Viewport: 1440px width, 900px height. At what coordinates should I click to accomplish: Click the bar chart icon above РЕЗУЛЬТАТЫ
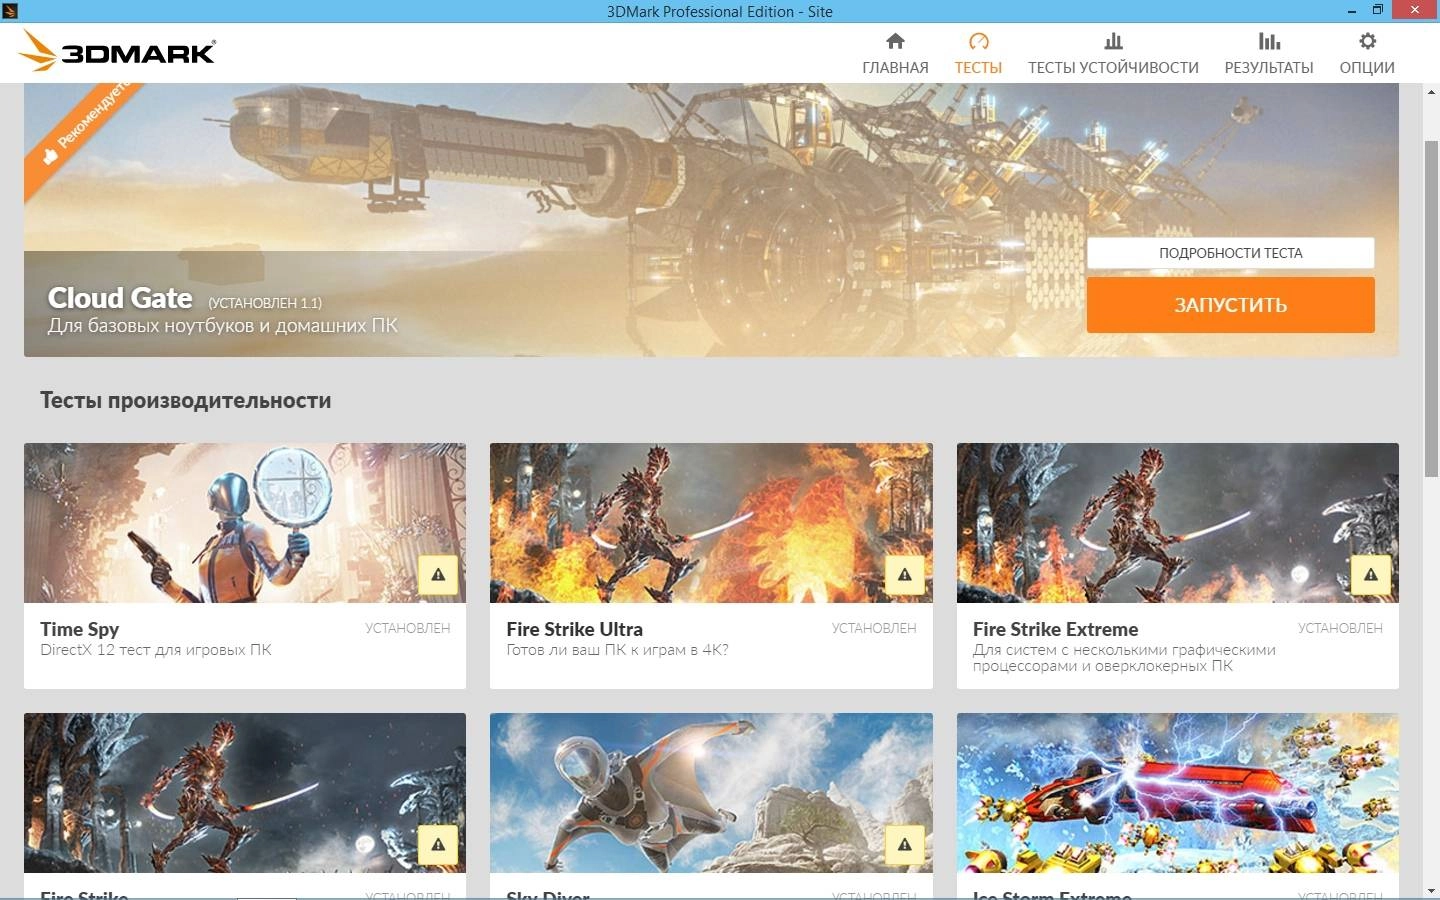(x=1269, y=41)
